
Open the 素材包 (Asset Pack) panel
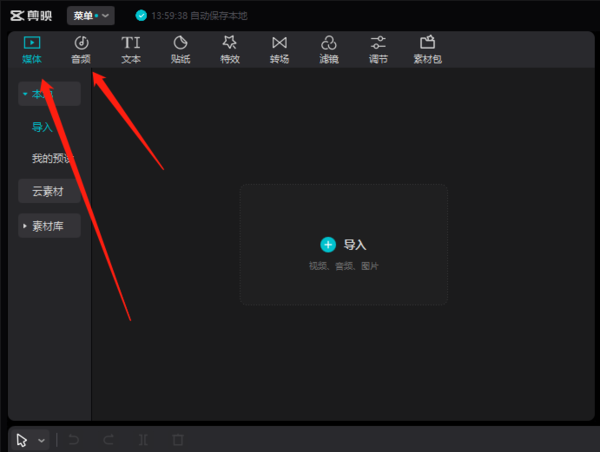pos(427,49)
